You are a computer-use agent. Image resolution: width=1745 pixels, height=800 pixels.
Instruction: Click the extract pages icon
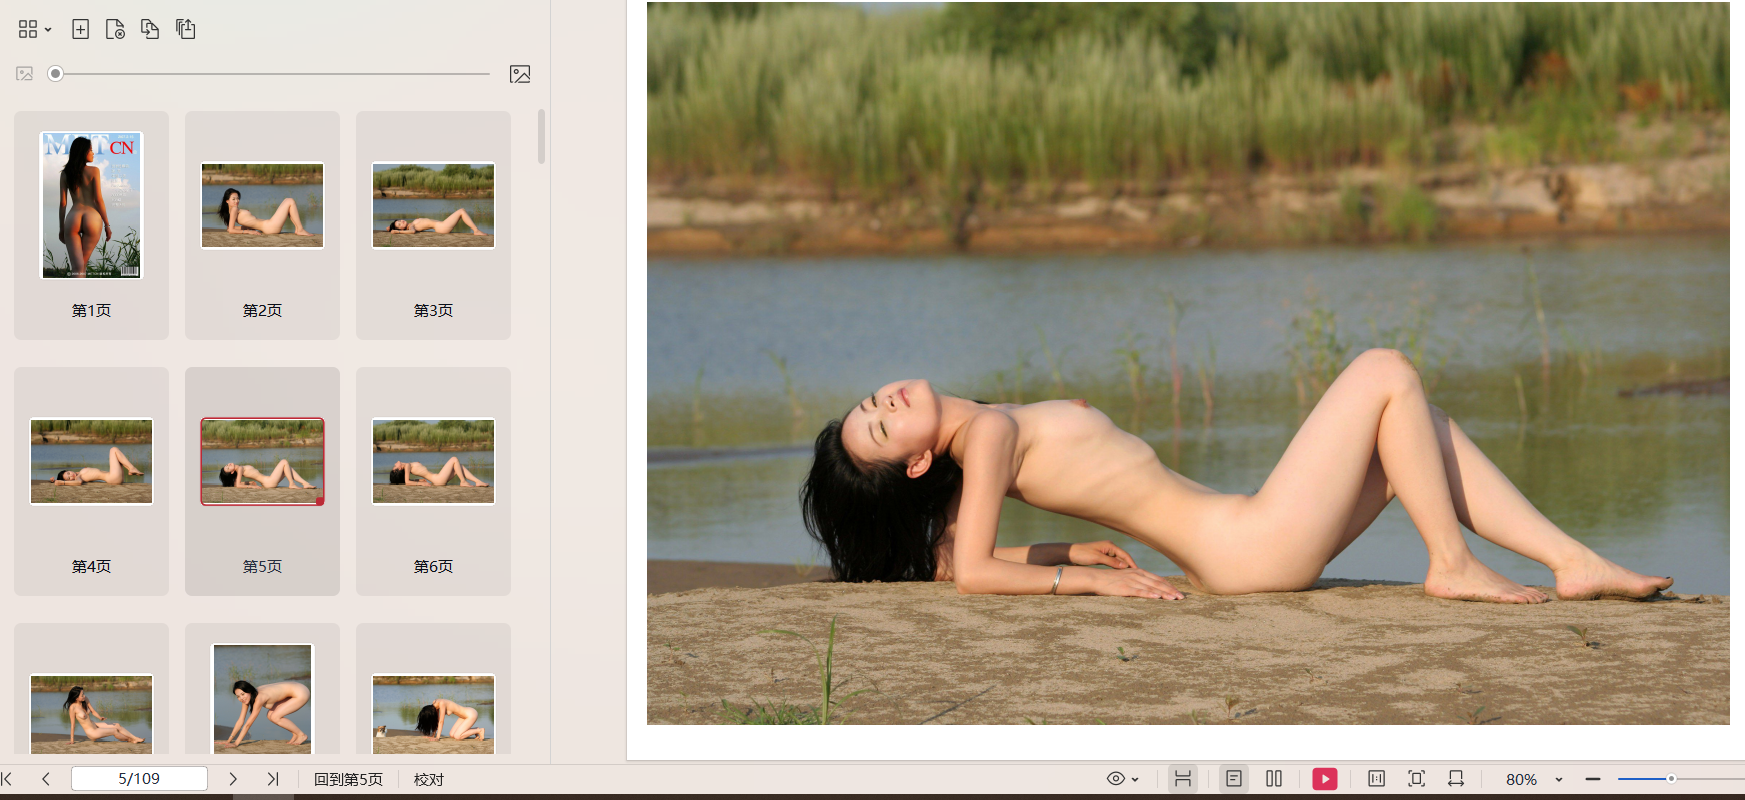[x=186, y=29]
